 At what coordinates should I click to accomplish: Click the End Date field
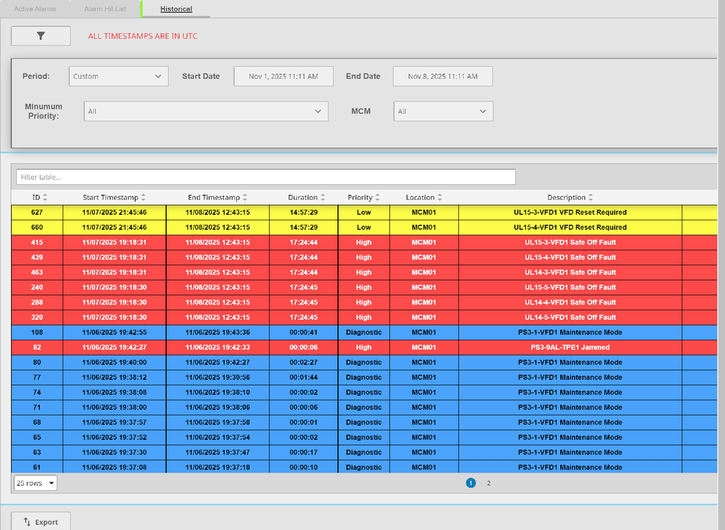(x=442, y=76)
